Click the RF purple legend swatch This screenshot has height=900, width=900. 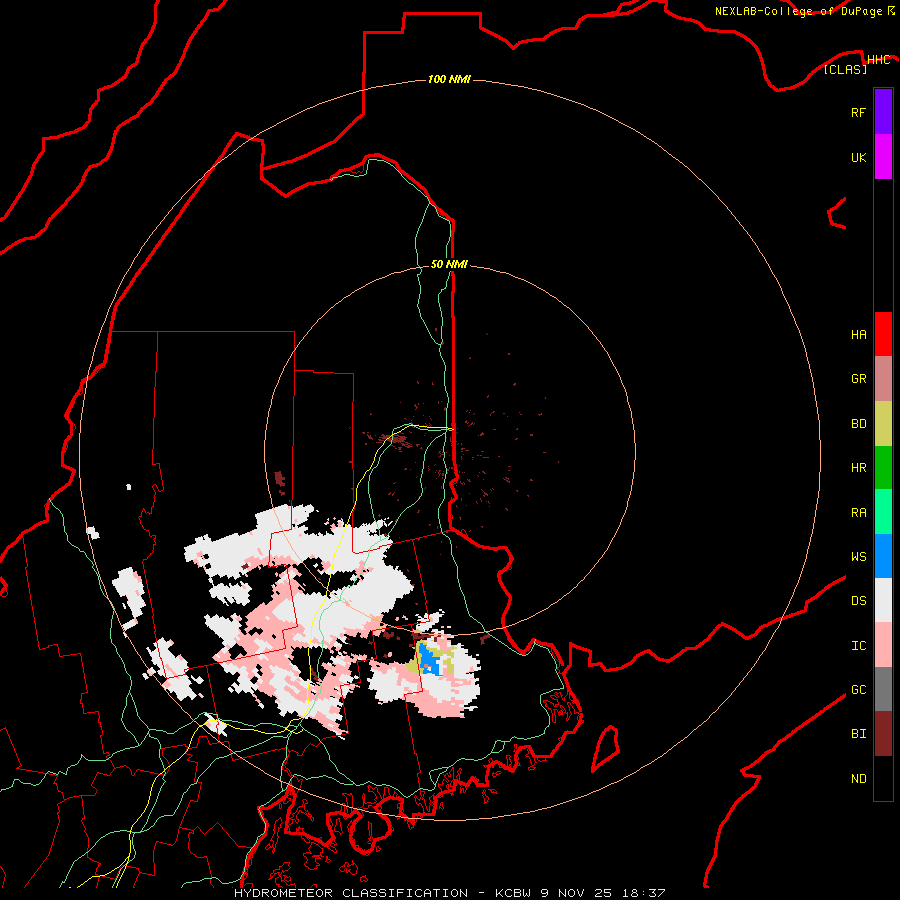point(883,112)
